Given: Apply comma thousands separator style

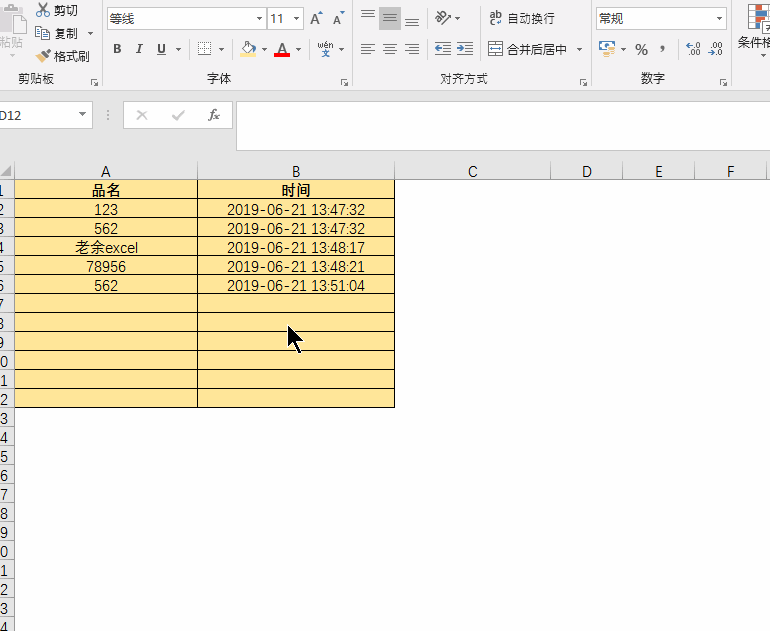Looking at the screenshot, I should pyautogui.click(x=662, y=49).
